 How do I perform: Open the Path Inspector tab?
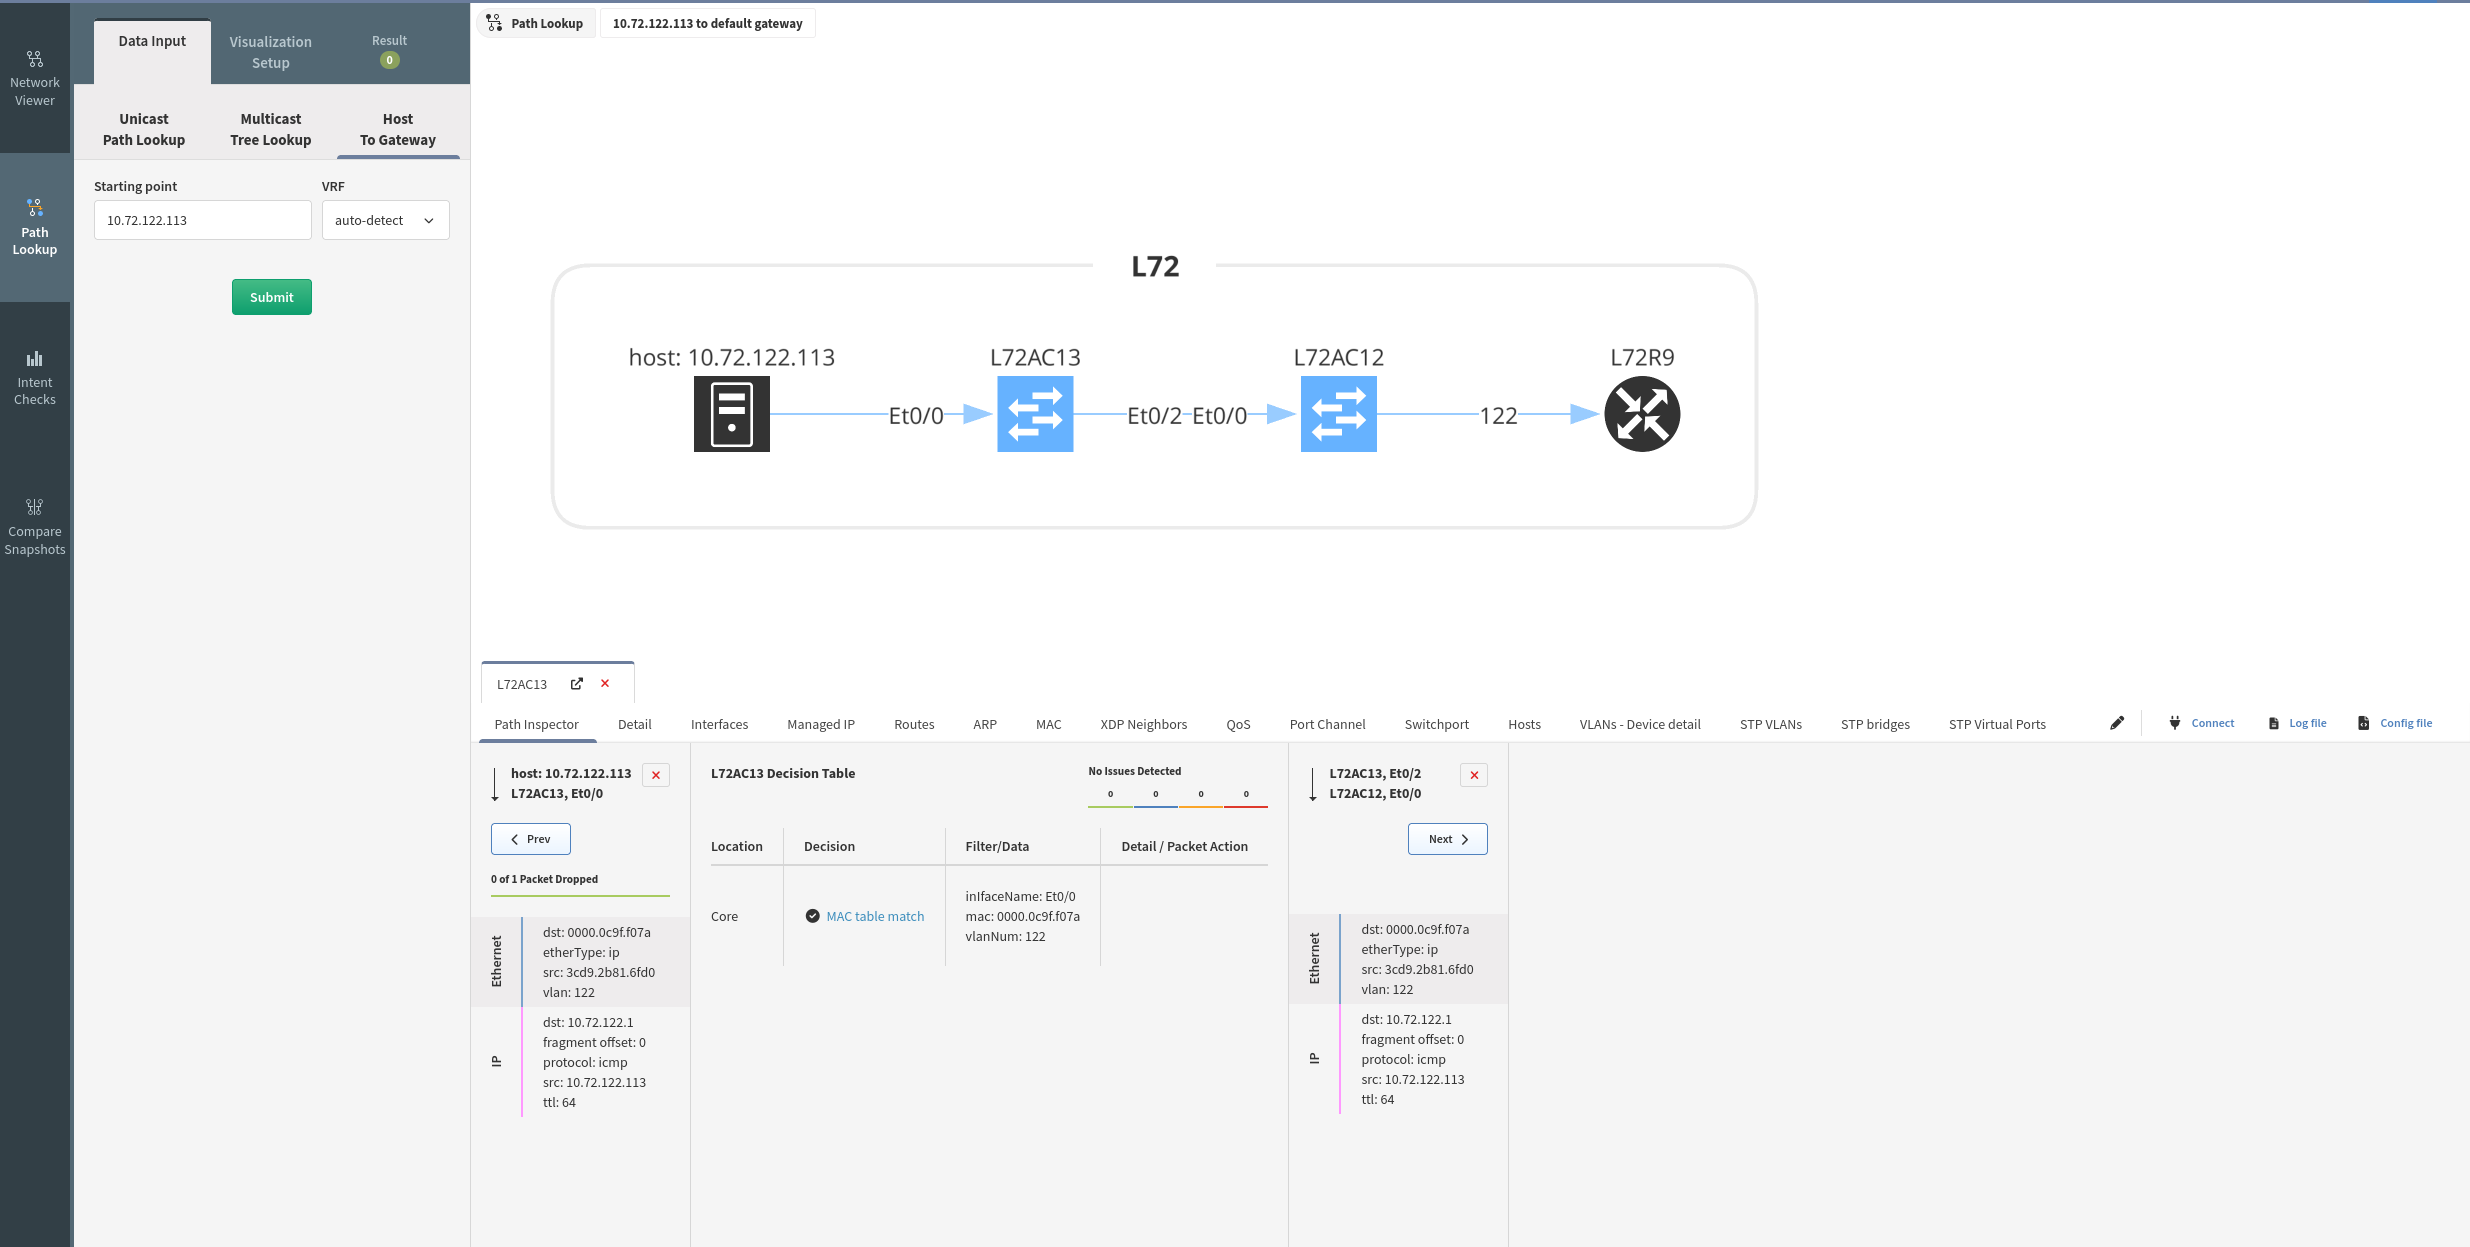tap(537, 724)
